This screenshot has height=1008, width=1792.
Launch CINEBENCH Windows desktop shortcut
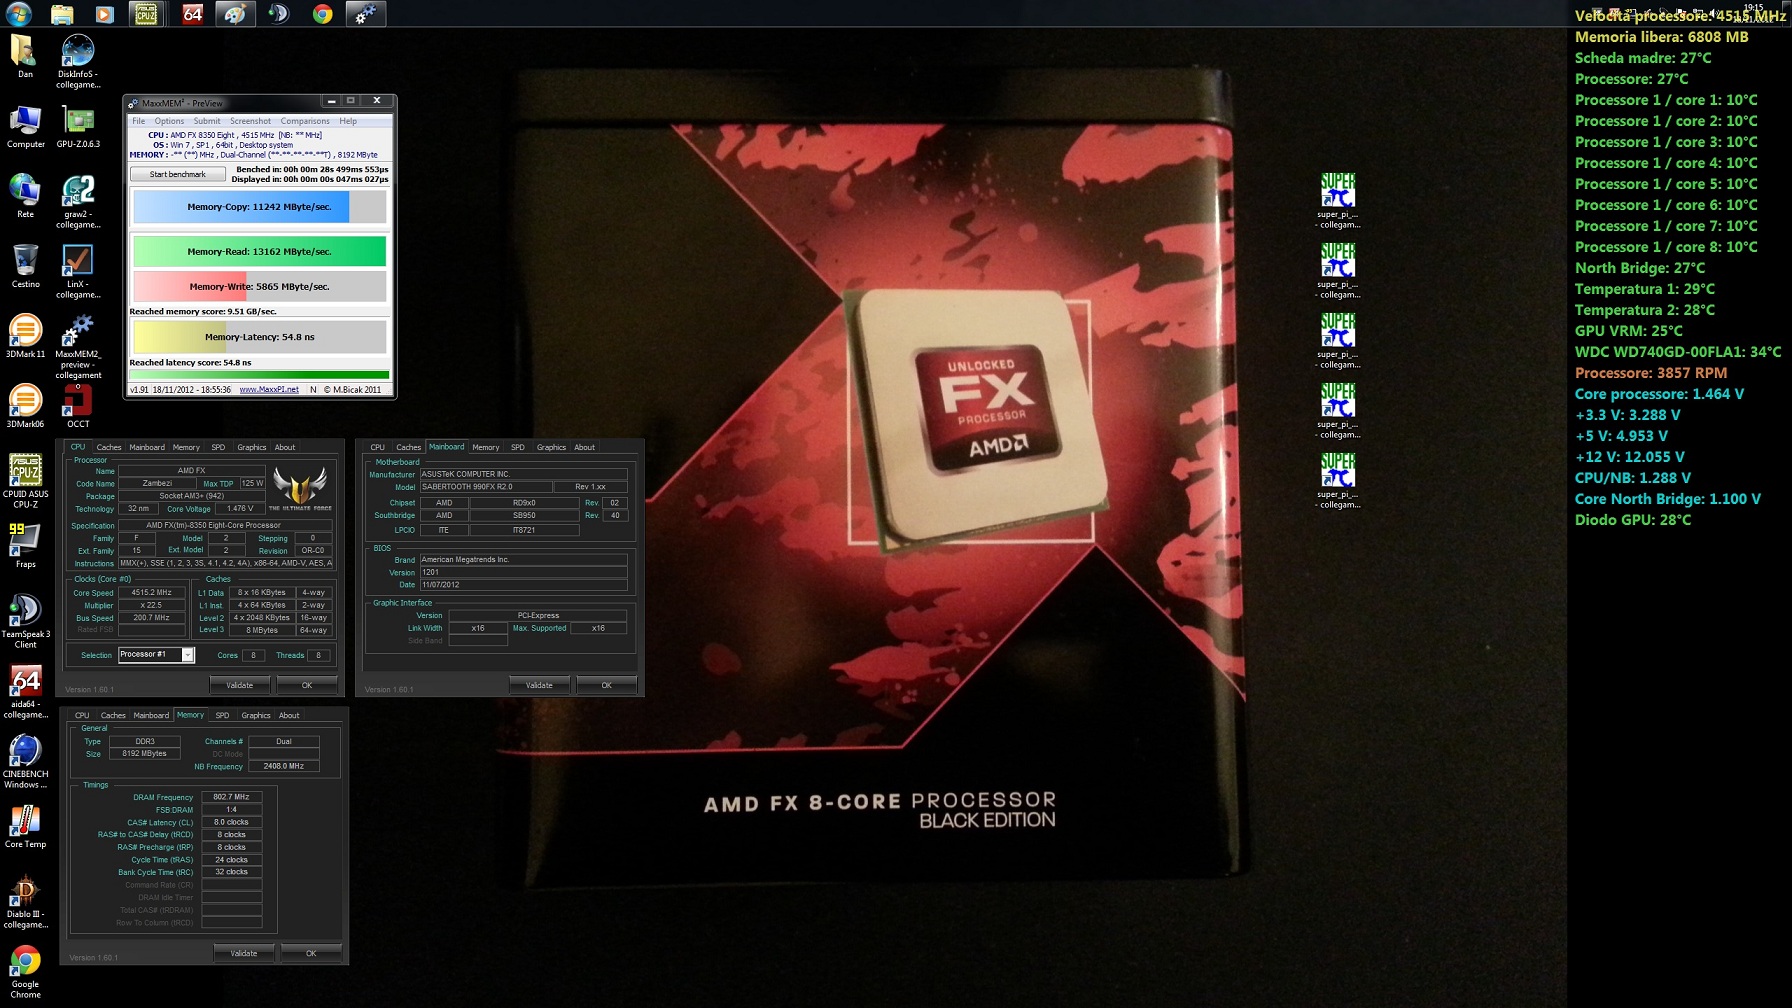[25, 762]
